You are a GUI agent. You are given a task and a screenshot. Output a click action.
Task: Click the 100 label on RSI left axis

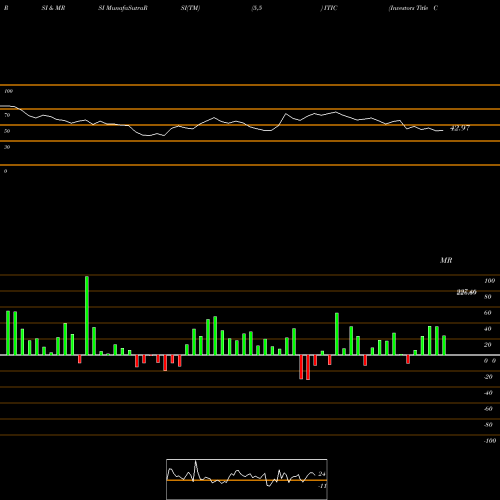coord(8,91)
